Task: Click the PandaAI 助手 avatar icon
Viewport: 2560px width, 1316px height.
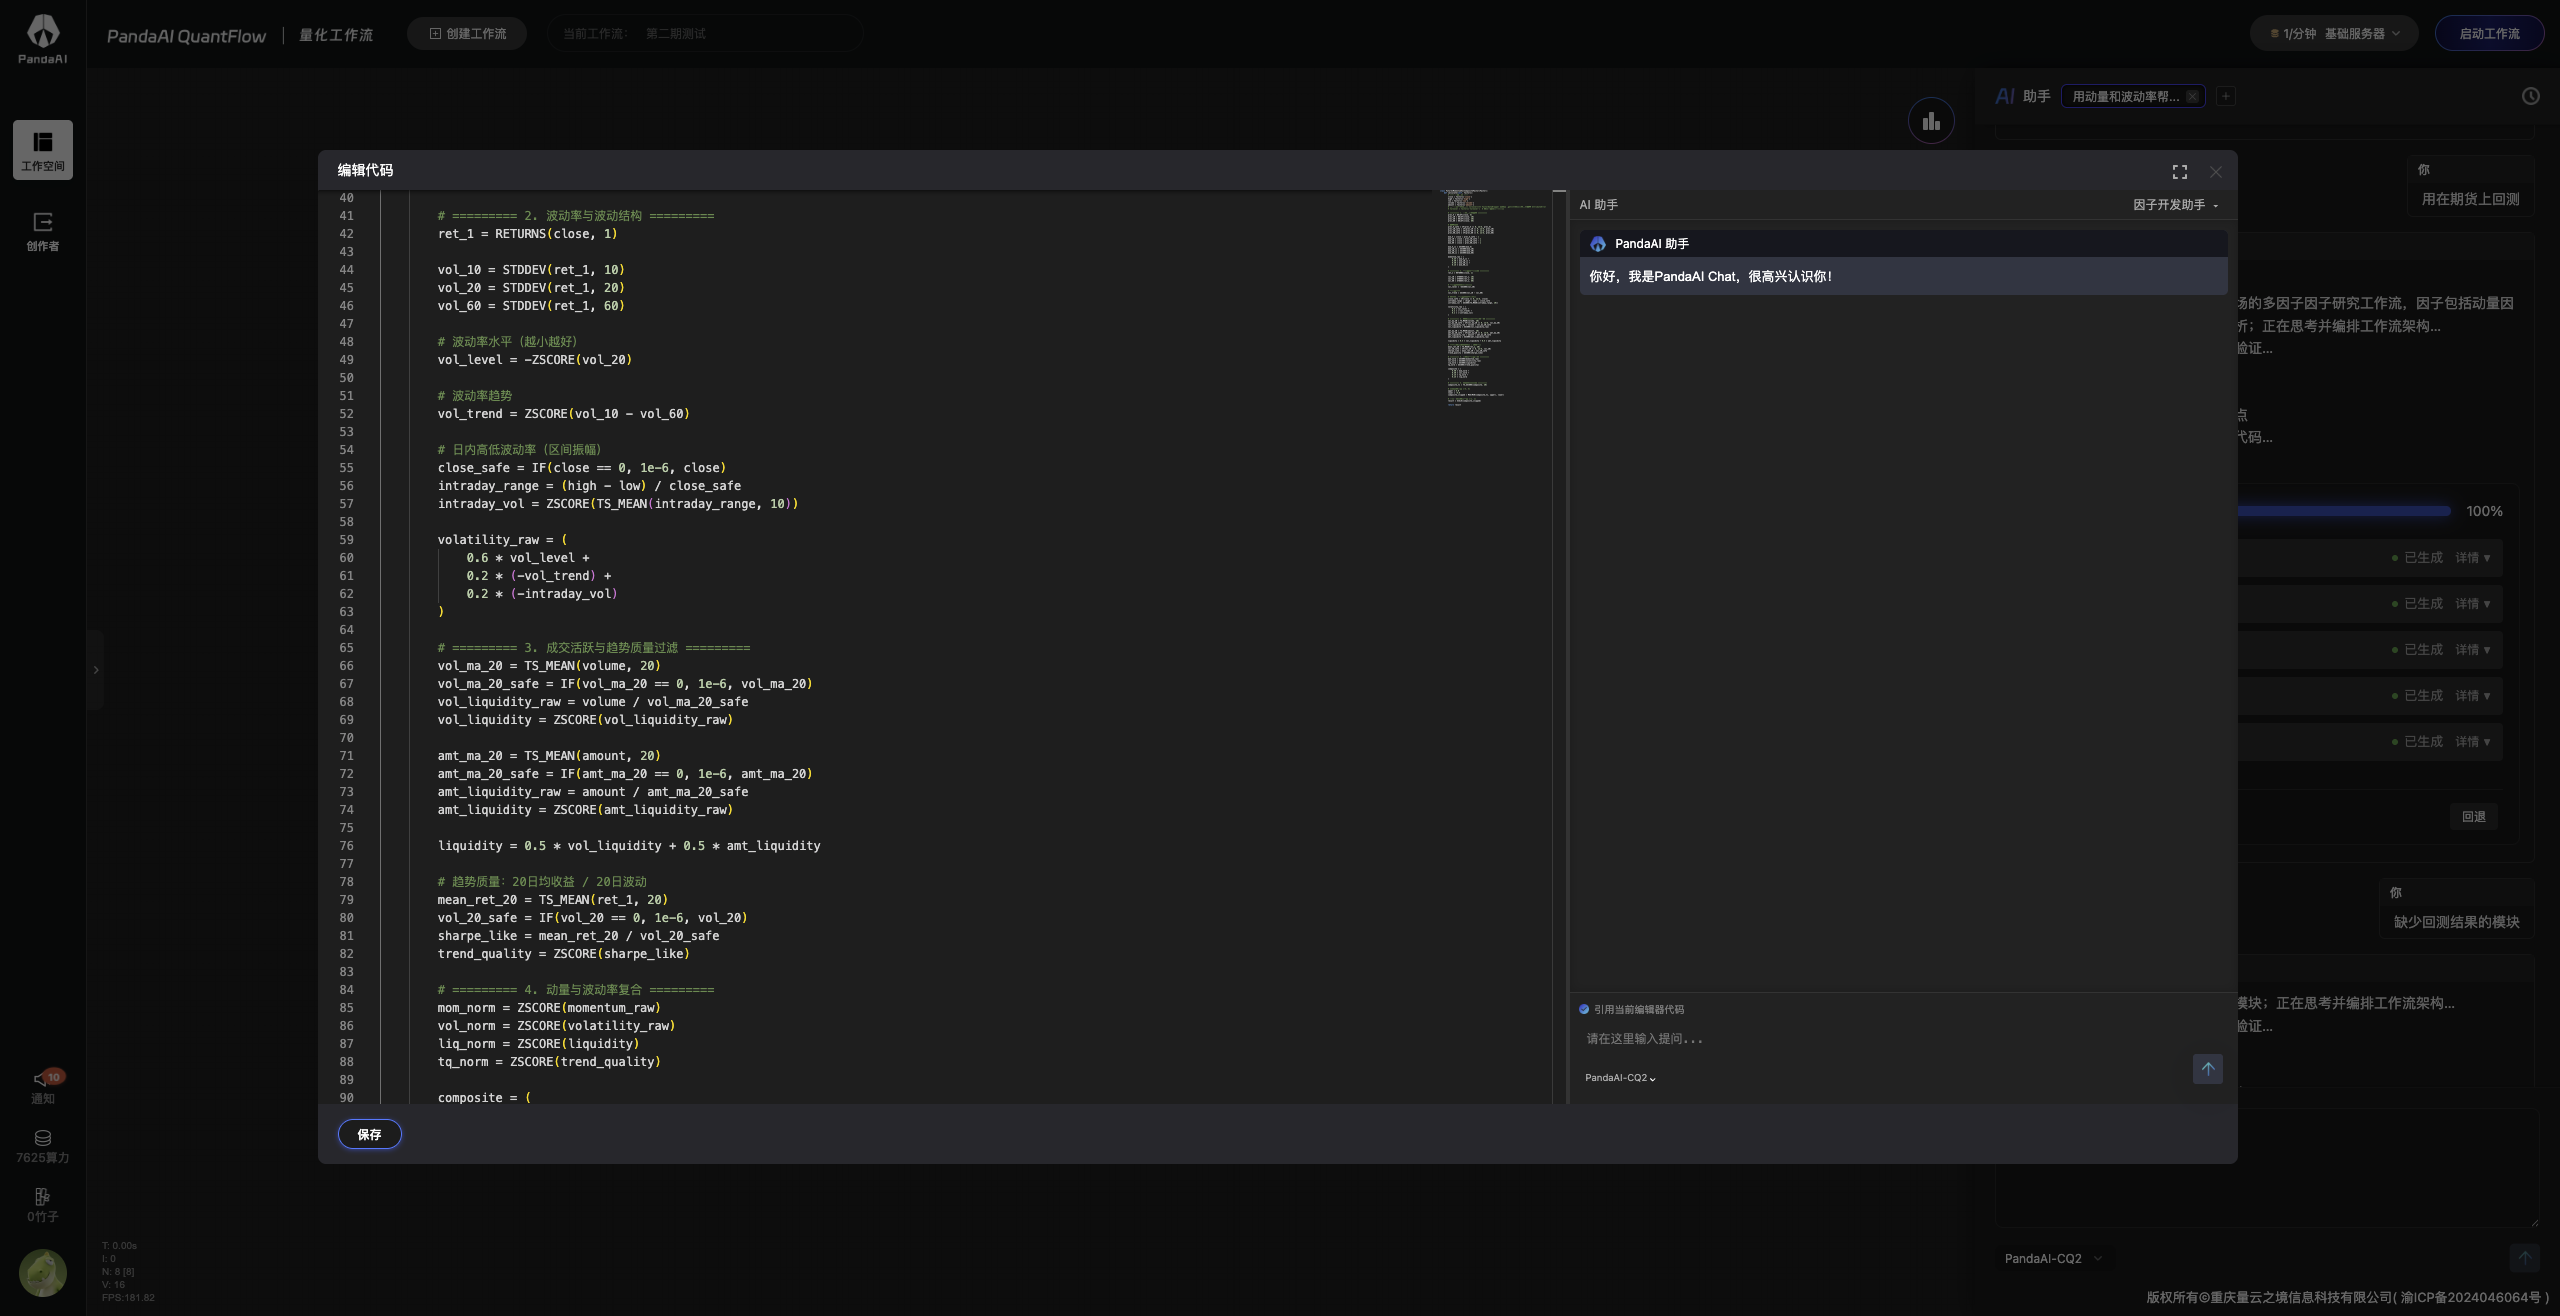Action: pos(1598,244)
